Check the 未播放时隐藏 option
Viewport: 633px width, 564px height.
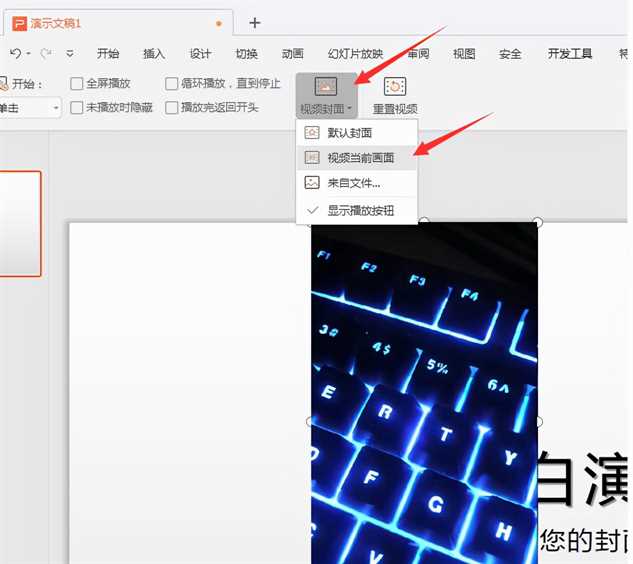tap(77, 107)
